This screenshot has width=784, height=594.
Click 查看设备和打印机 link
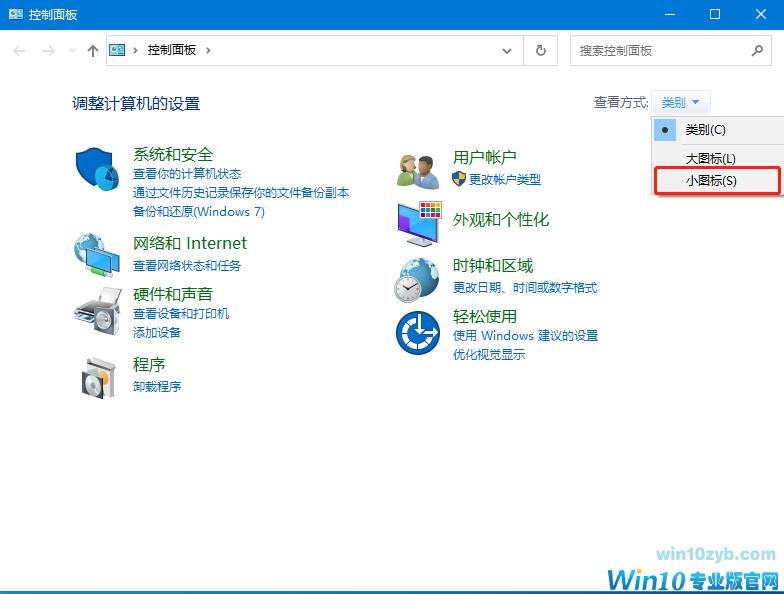[x=181, y=314]
